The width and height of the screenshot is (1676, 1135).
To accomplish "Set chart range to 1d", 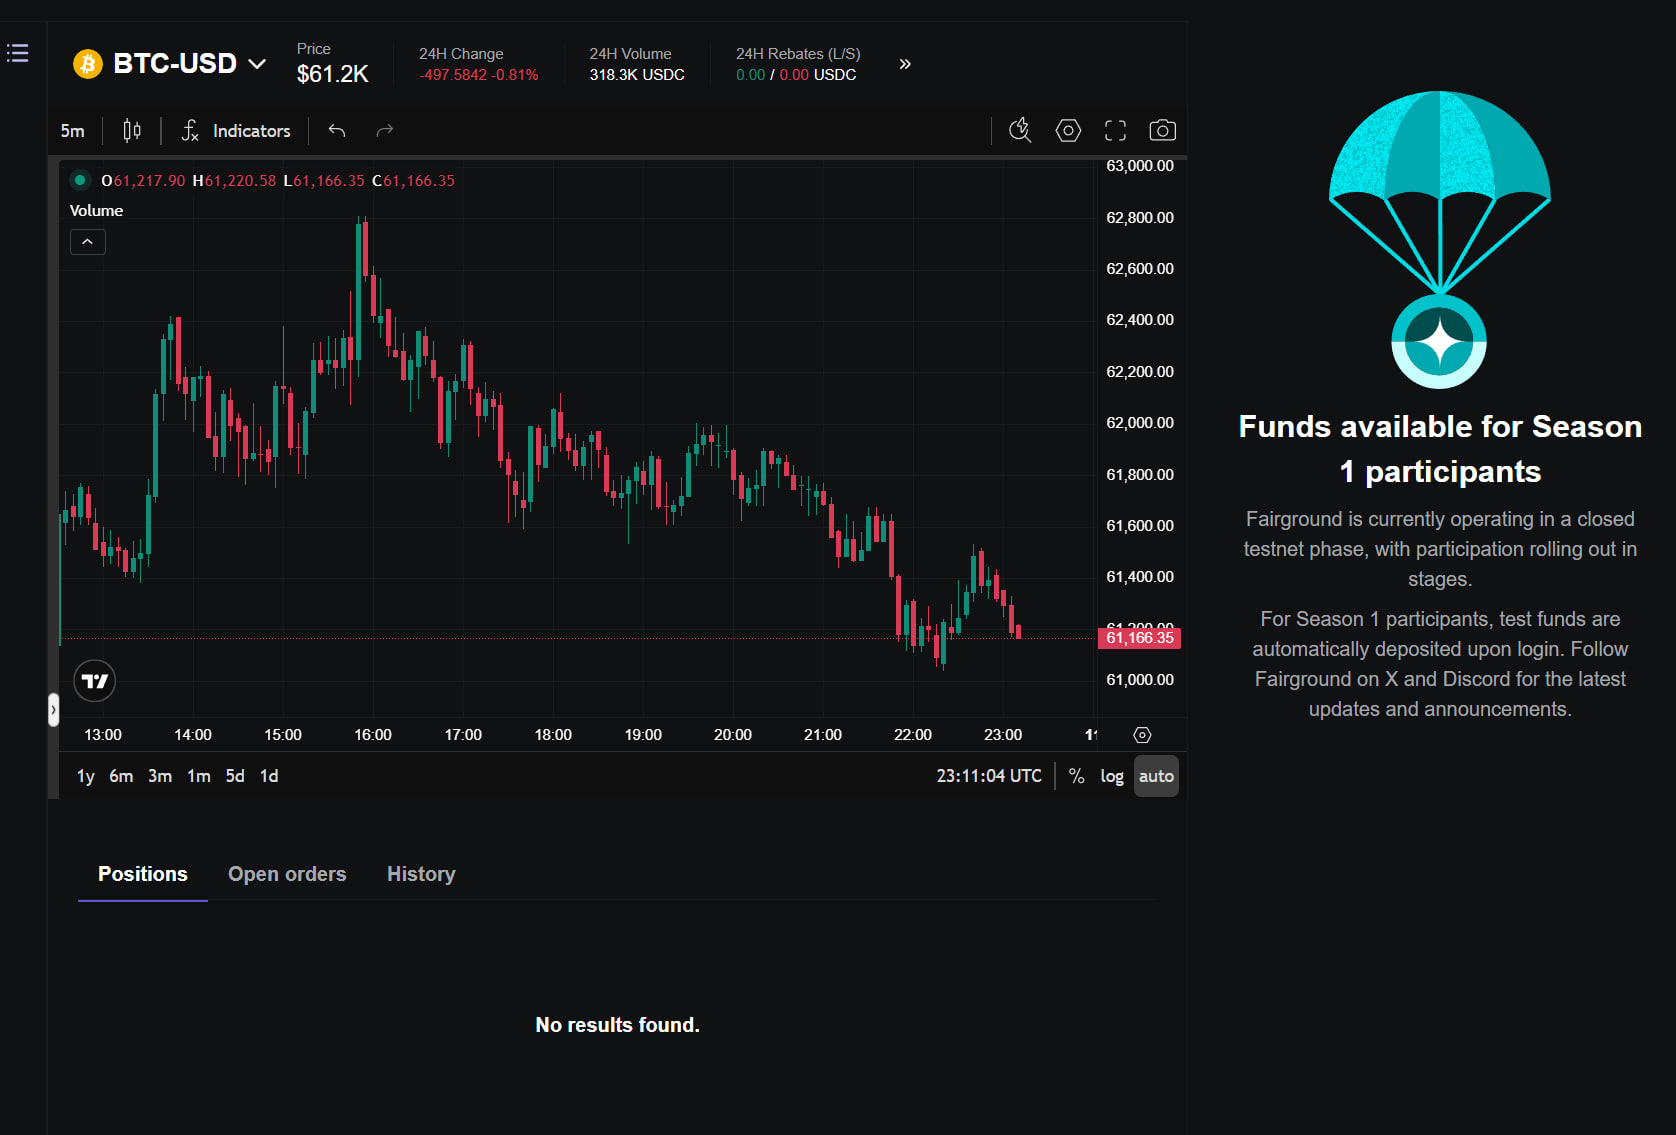I will (269, 776).
